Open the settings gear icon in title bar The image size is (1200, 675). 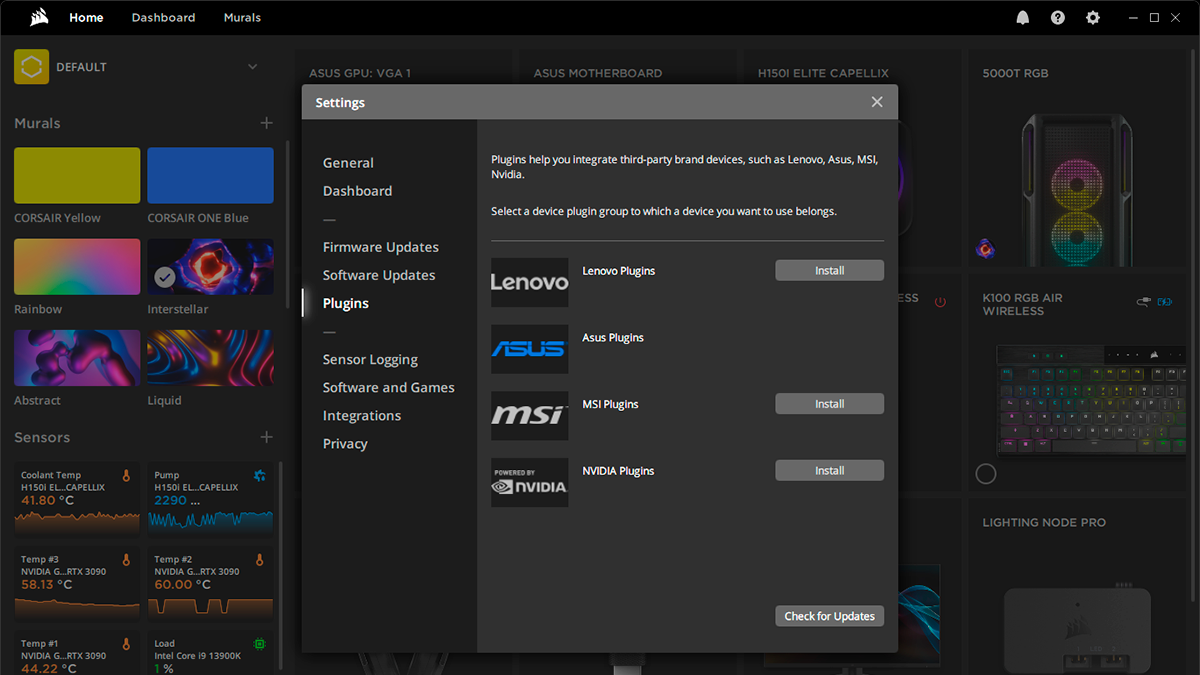point(1093,18)
